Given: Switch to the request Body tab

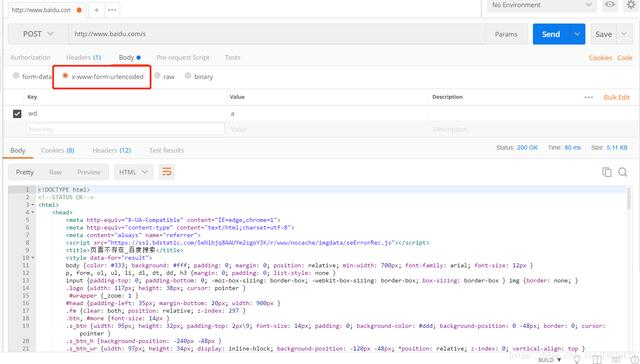Looking at the screenshot, I should (x=129, y=58).
